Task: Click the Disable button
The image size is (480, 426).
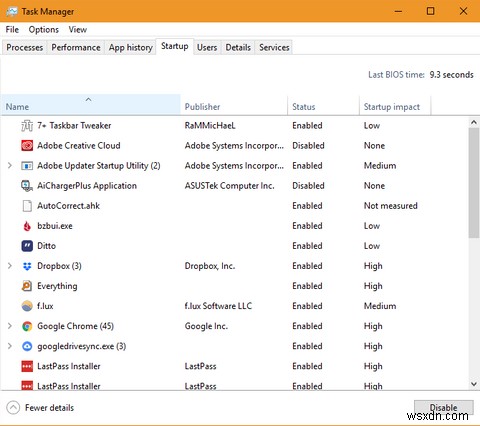Action: pyautogui.click(x=444, y=408)
